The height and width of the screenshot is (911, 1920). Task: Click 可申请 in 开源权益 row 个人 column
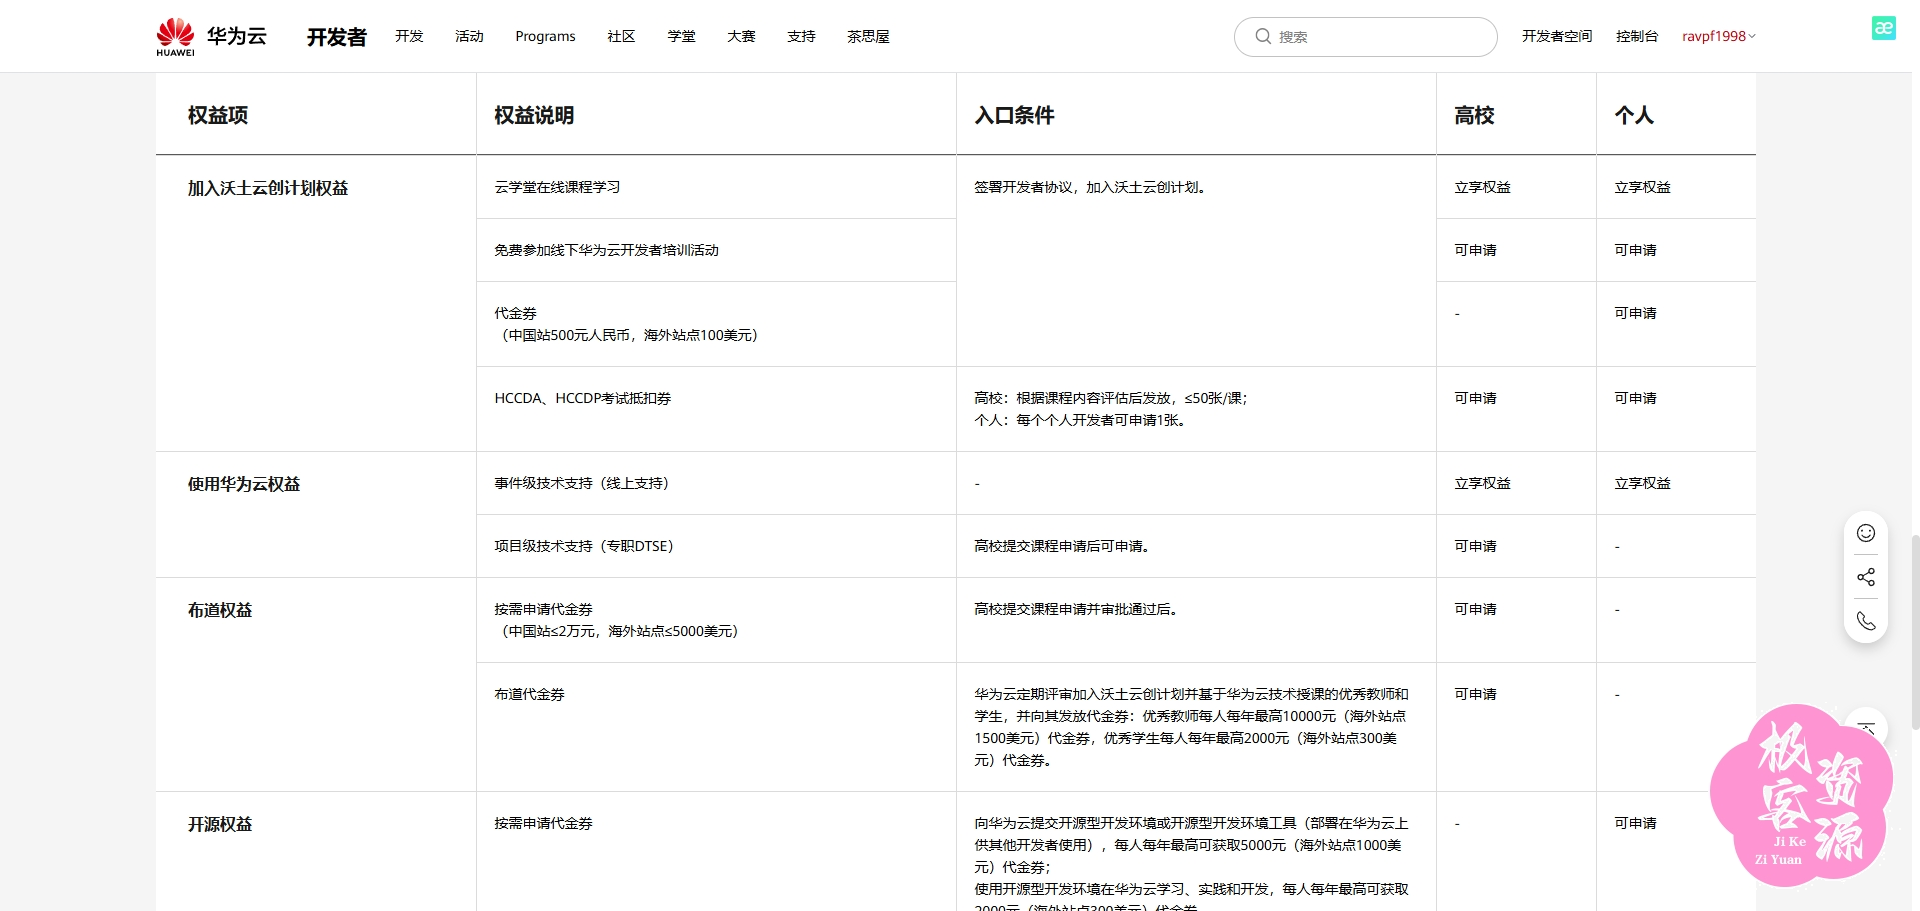tap(1635, 823)
